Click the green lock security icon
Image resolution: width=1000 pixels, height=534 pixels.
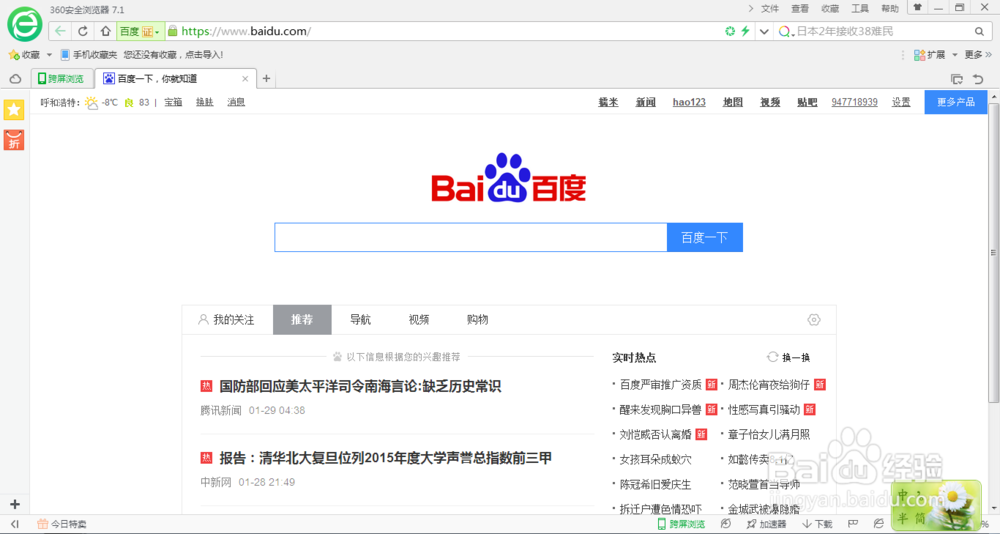(x=172, y=31)
